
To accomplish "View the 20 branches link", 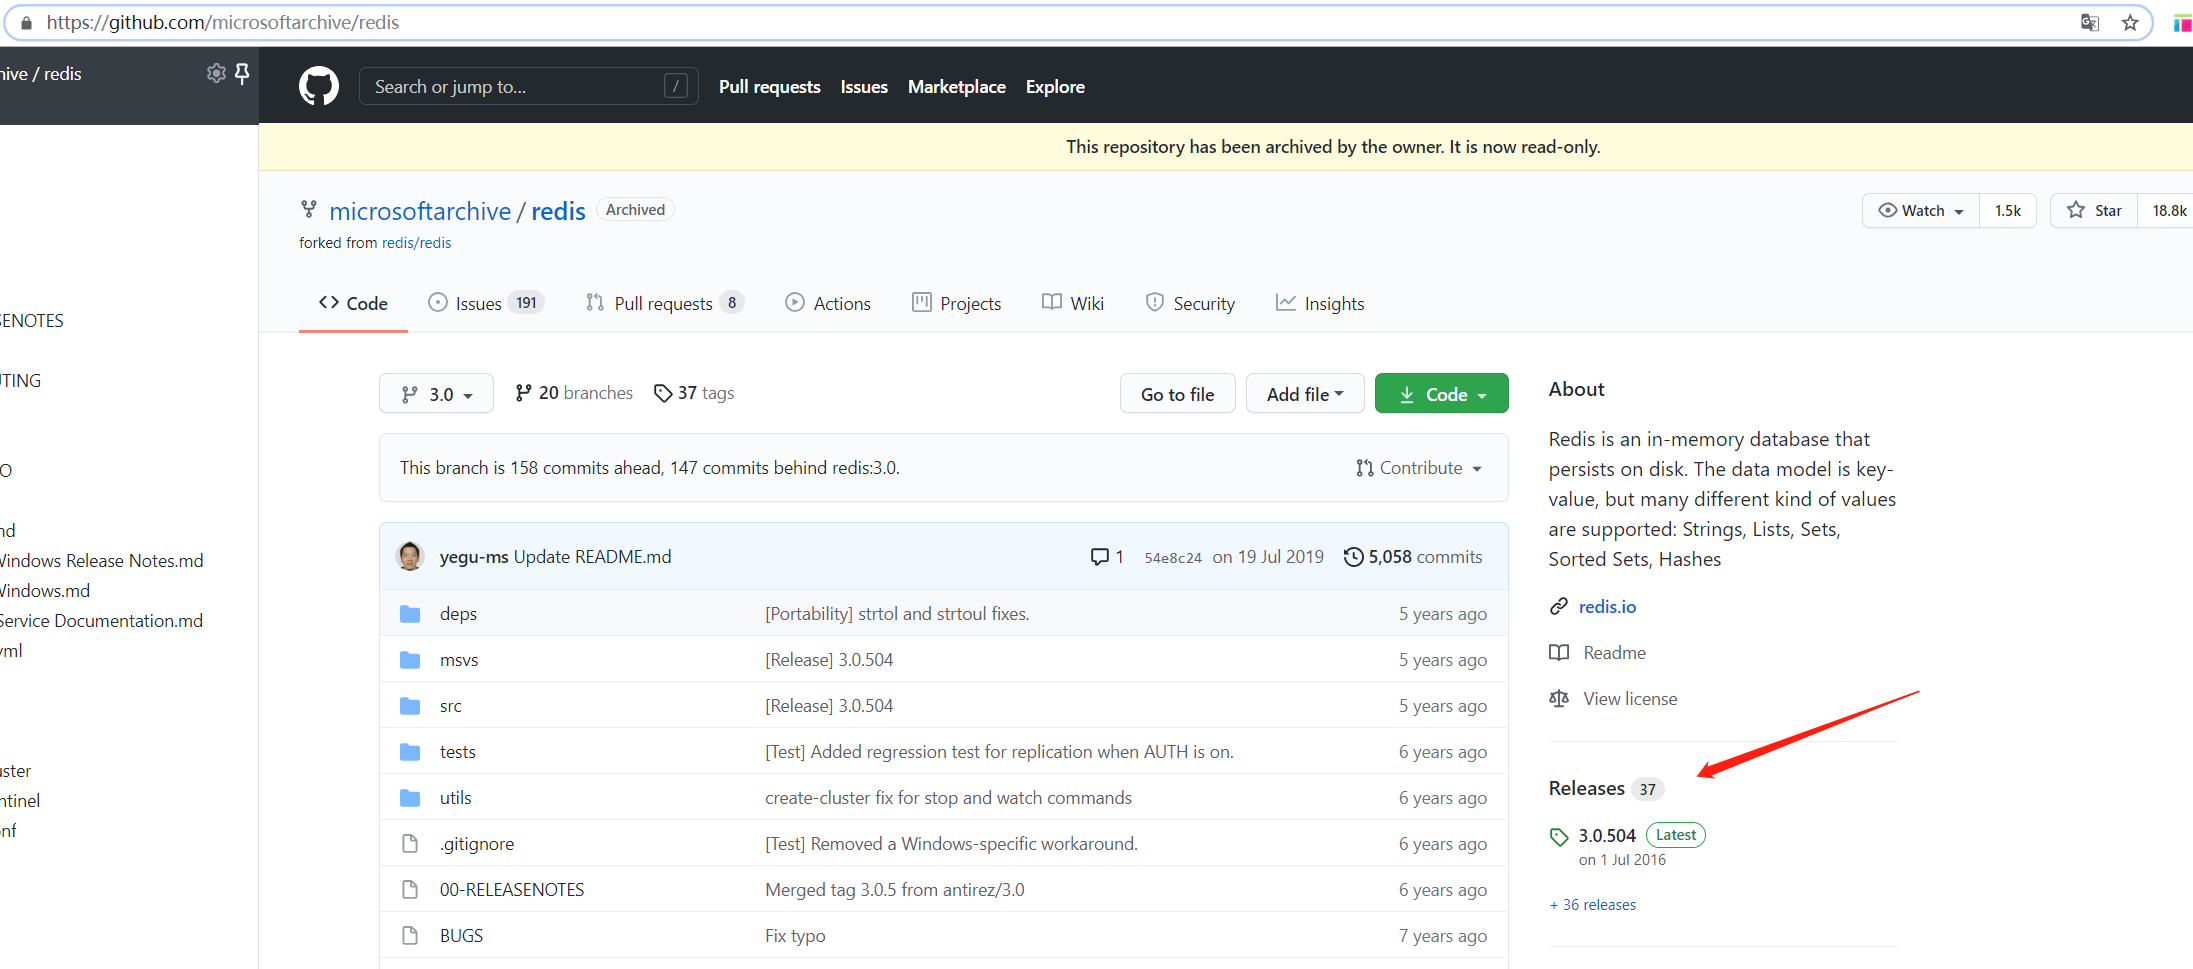I will (x=574, y=393).
